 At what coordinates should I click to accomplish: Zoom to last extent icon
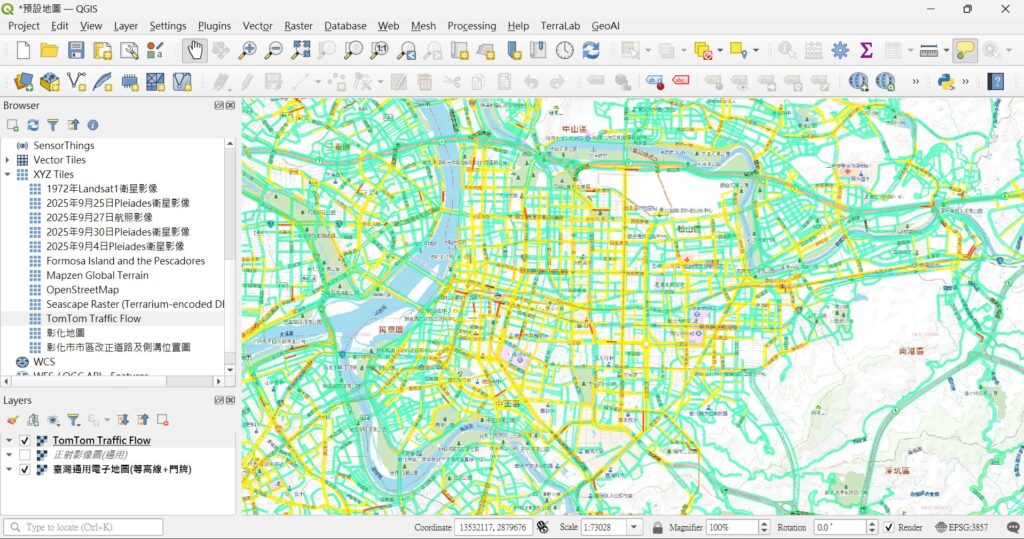tap(407, 50)
